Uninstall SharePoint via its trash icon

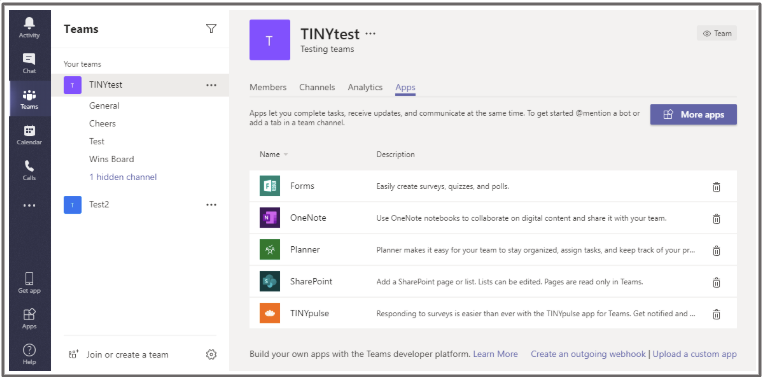coord(716,282)
